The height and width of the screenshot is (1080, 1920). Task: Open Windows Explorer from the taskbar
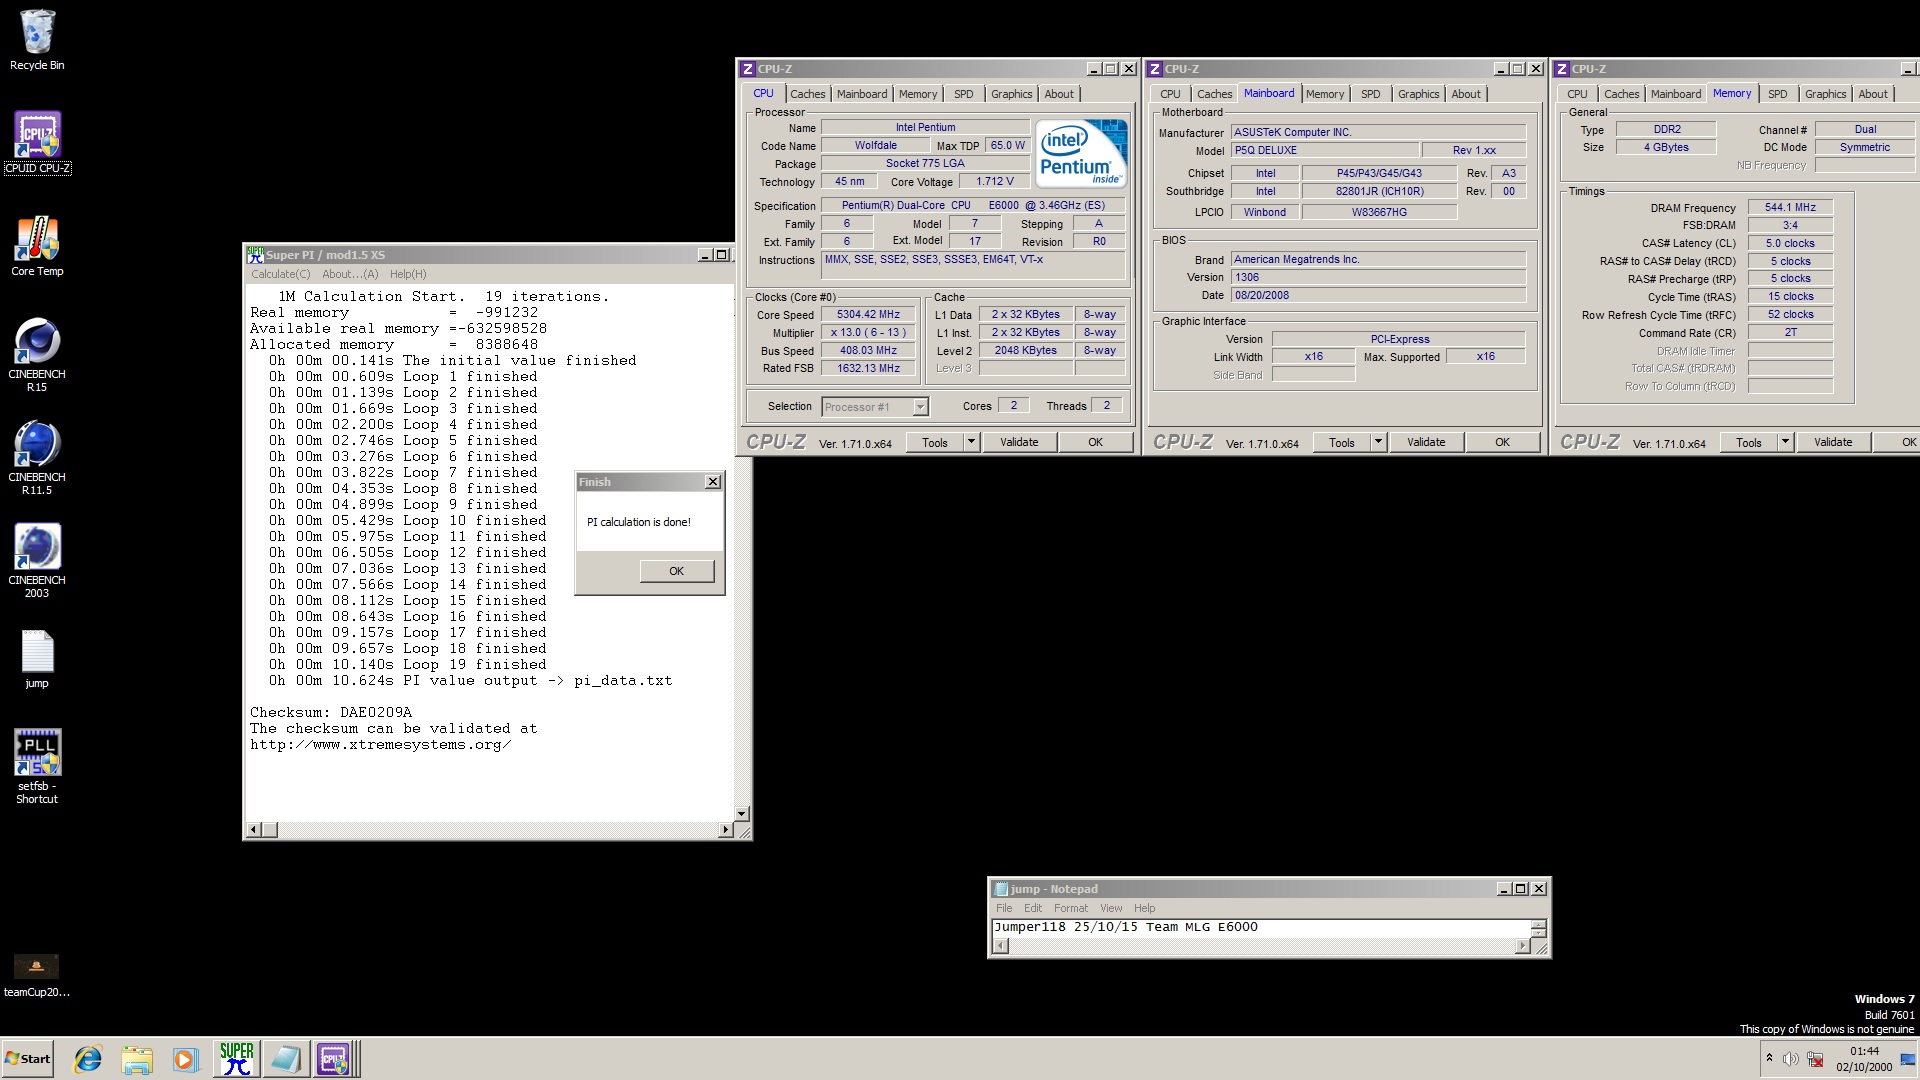click(137, 1059)
